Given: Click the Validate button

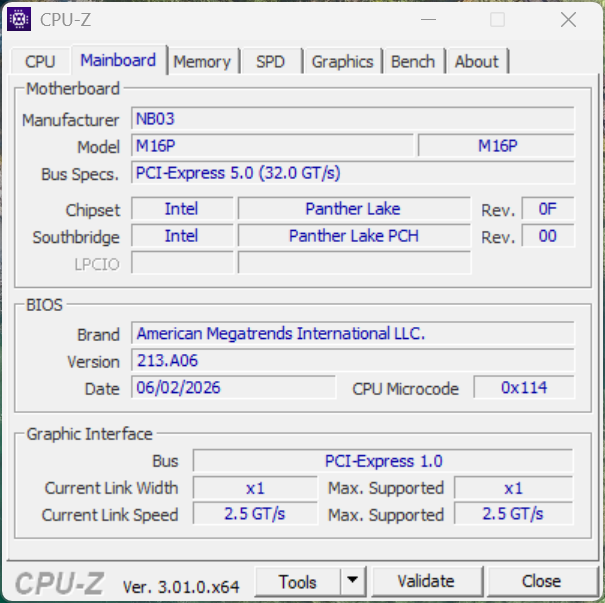Looking at the screenshot, I should tap(426, 581).
